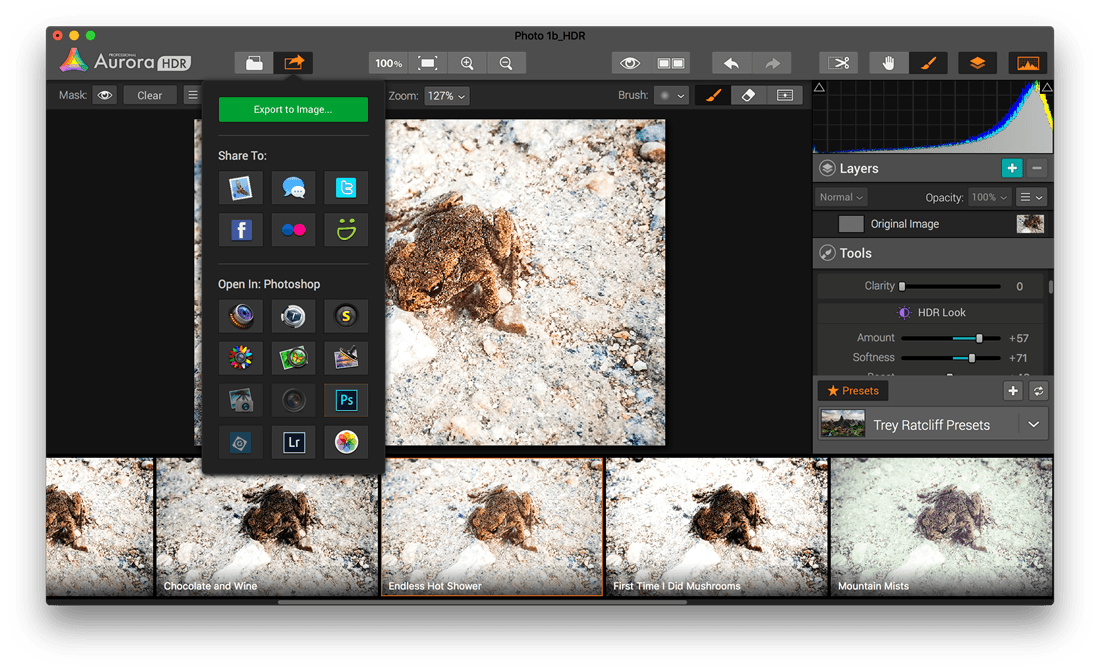The width and height of the screenshot is (1100, 671).
Task: Share to SmugMug smiley icon
Action: pos(346,230)
